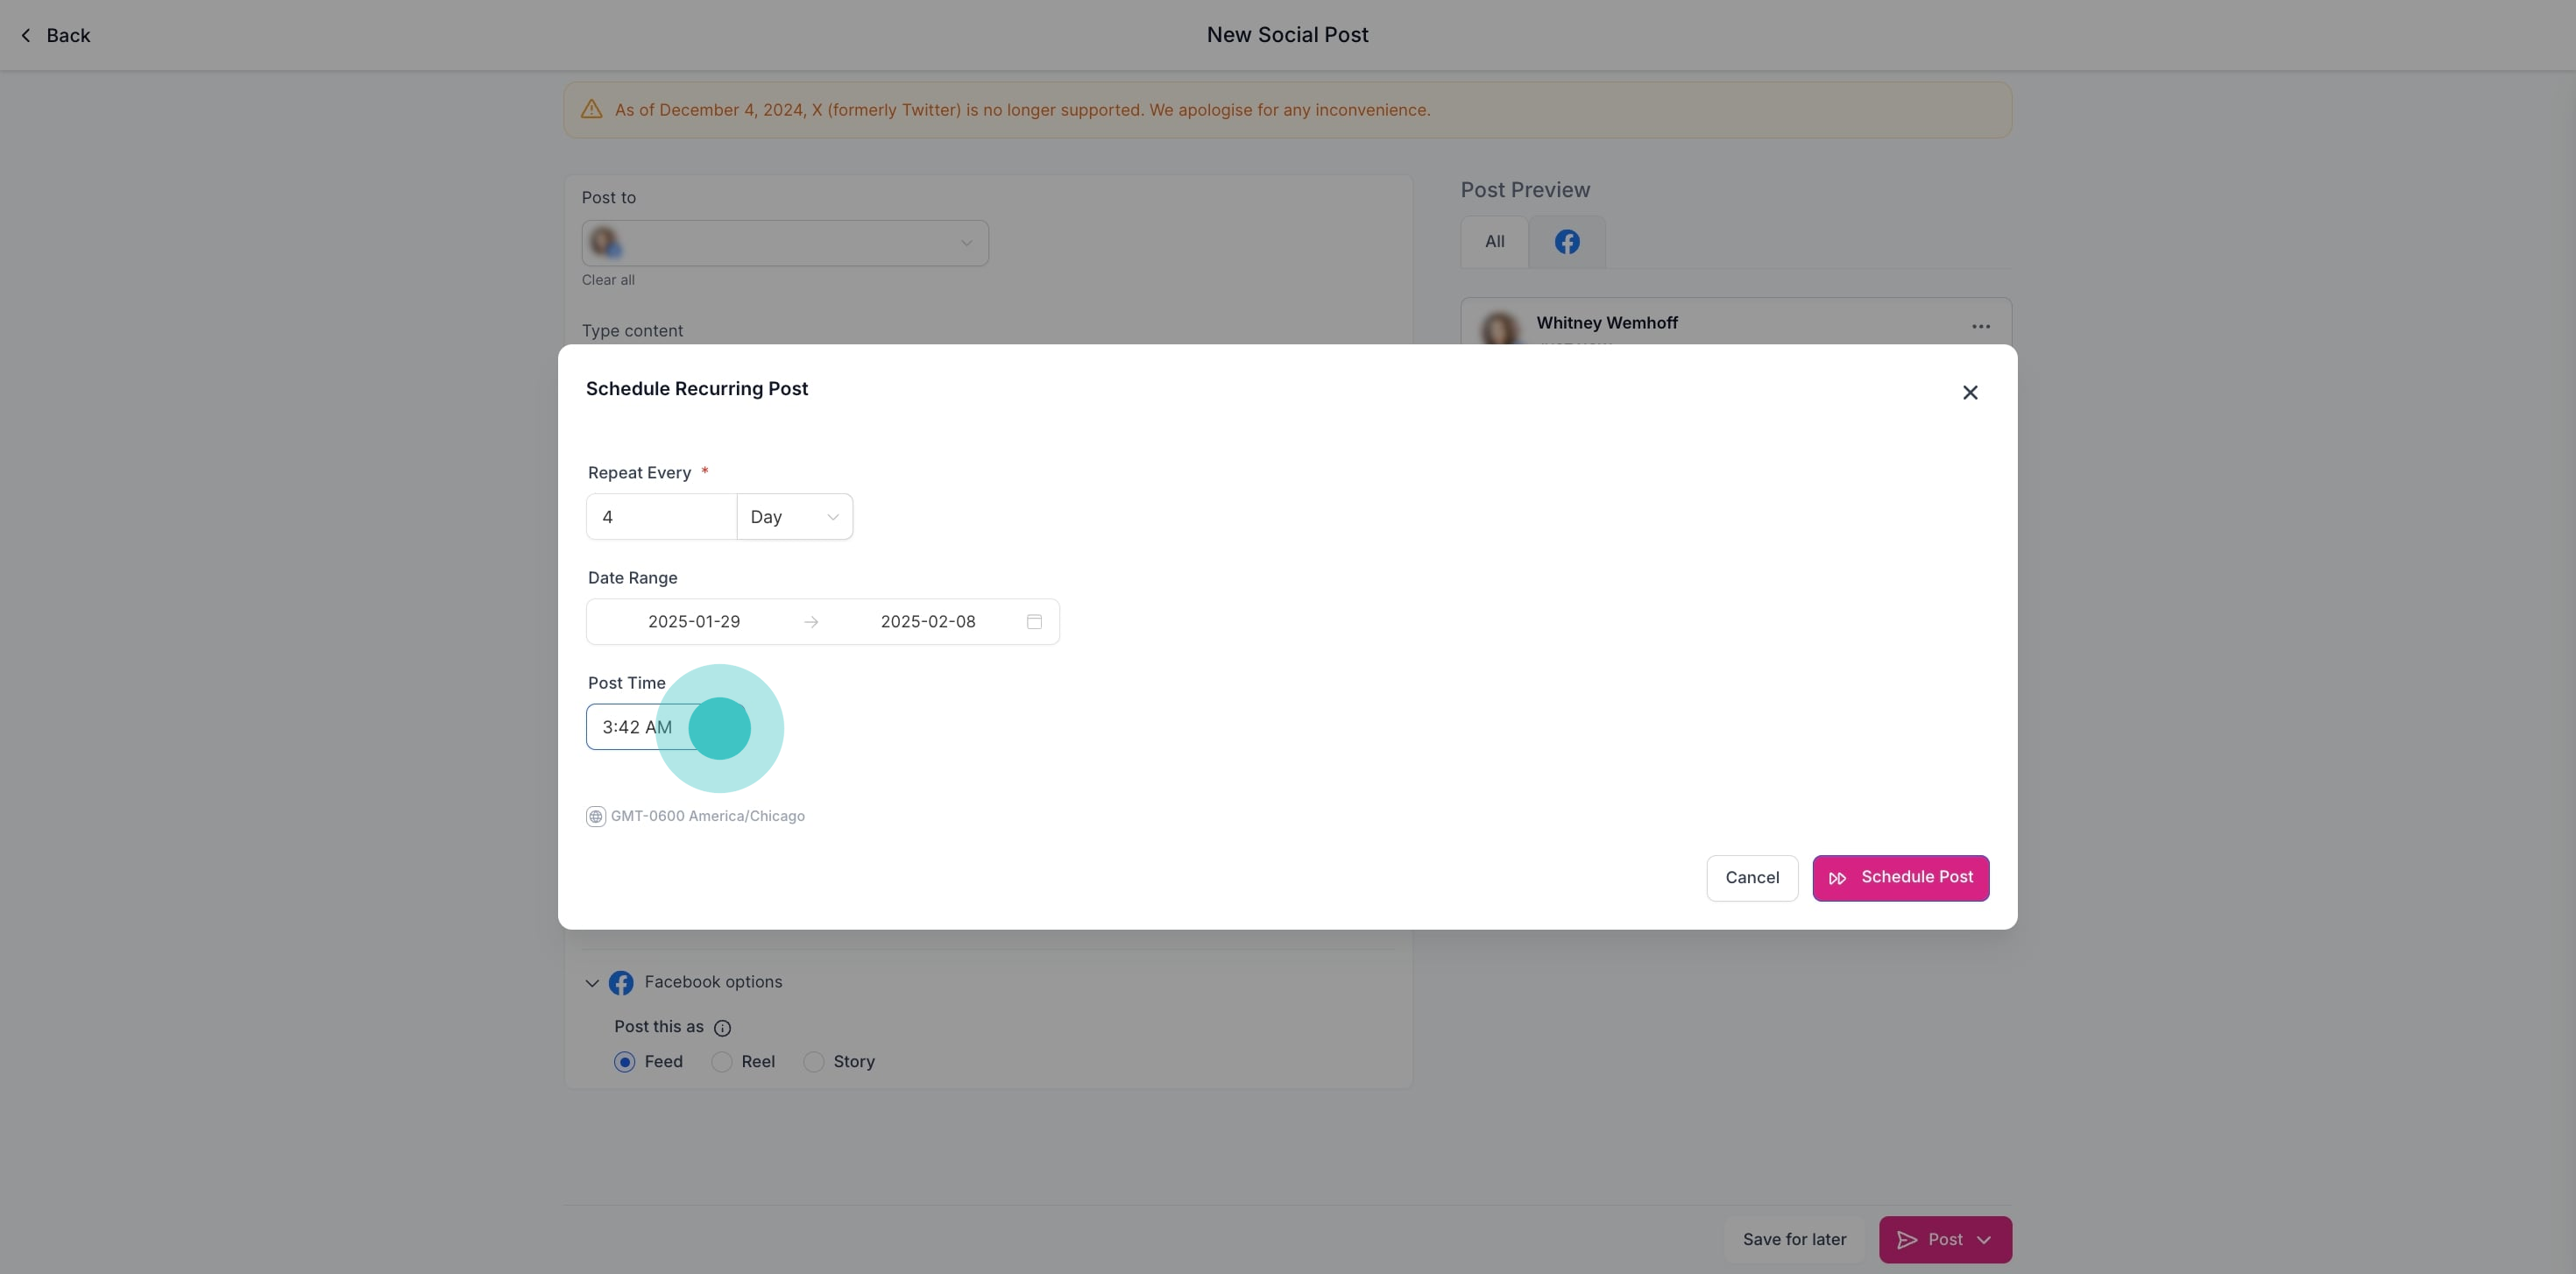The width and height of the screenshot is (2576, 1274).
Task: Click the Cancel button
Action: pyautogui.click(x=1751, y=877)
